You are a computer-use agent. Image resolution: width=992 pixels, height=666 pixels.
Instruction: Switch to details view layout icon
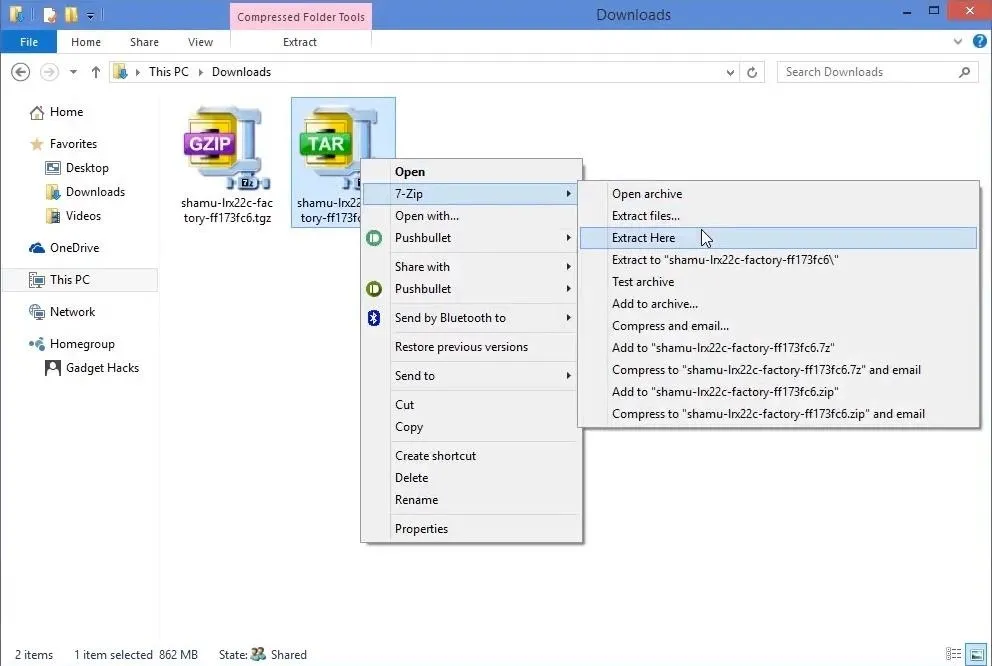[x=953, y=654]
